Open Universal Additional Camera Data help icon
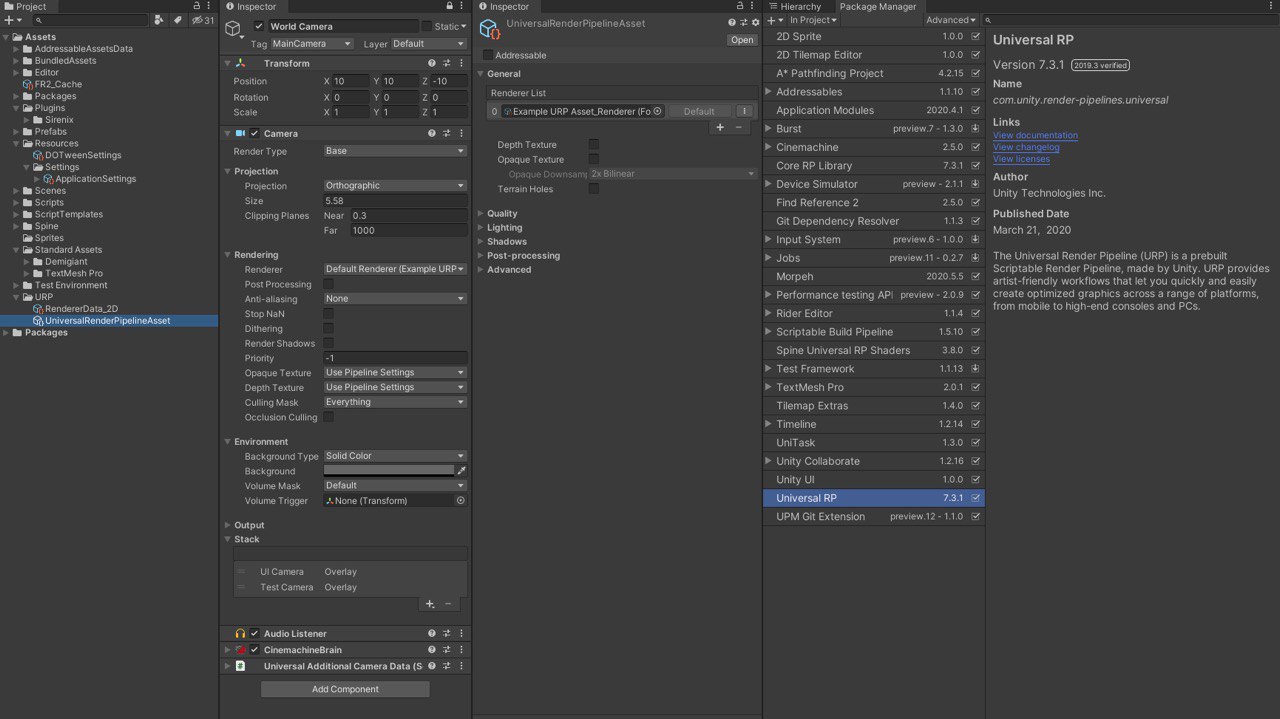 [x=431, y=665]
